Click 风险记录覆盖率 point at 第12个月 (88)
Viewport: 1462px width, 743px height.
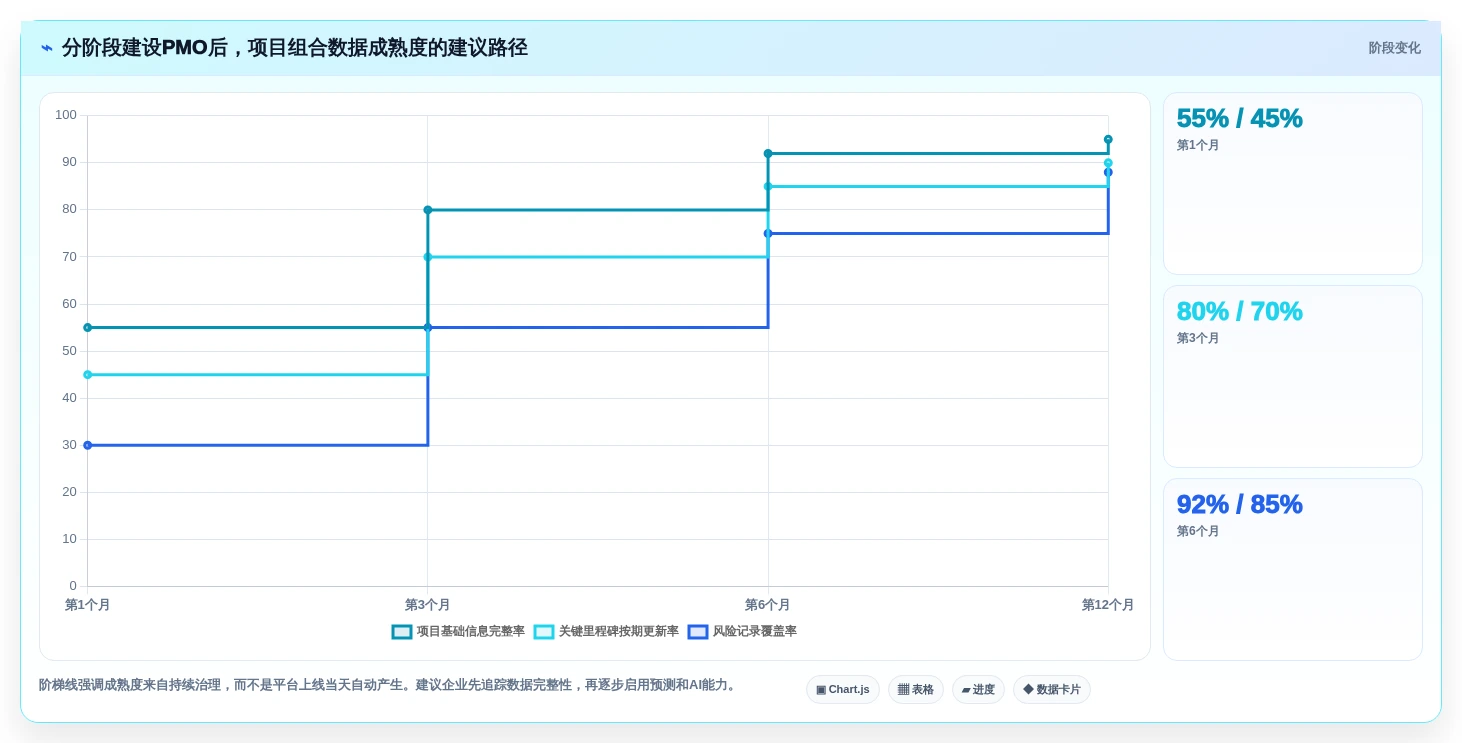tap(1108, 172)
